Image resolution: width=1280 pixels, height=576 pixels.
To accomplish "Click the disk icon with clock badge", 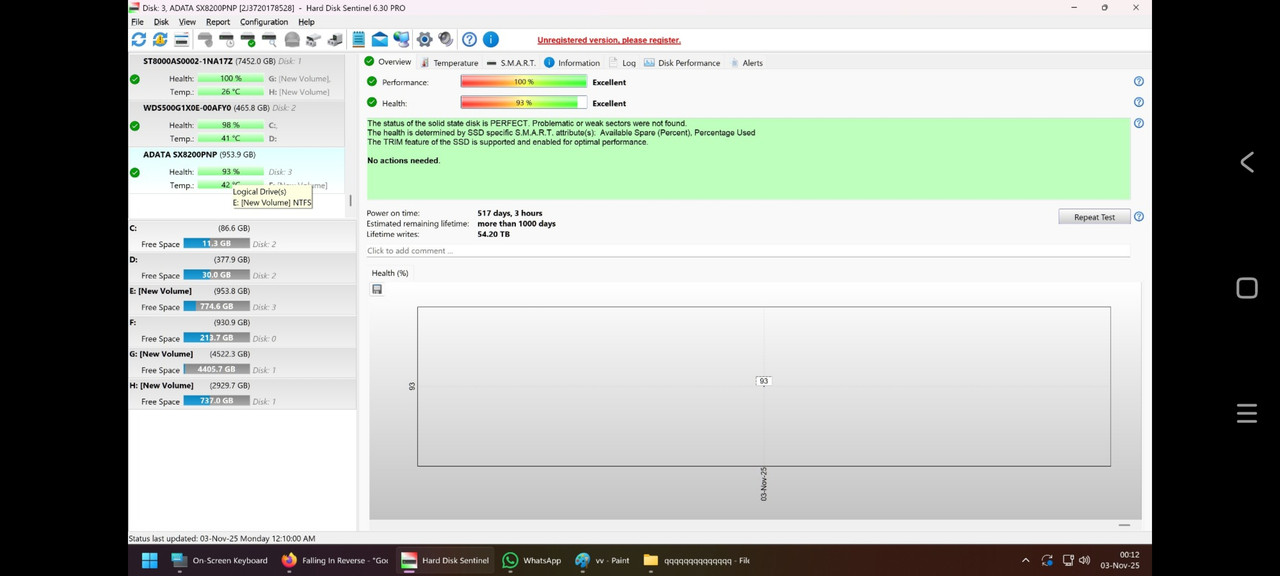I will tap(227, 40).
